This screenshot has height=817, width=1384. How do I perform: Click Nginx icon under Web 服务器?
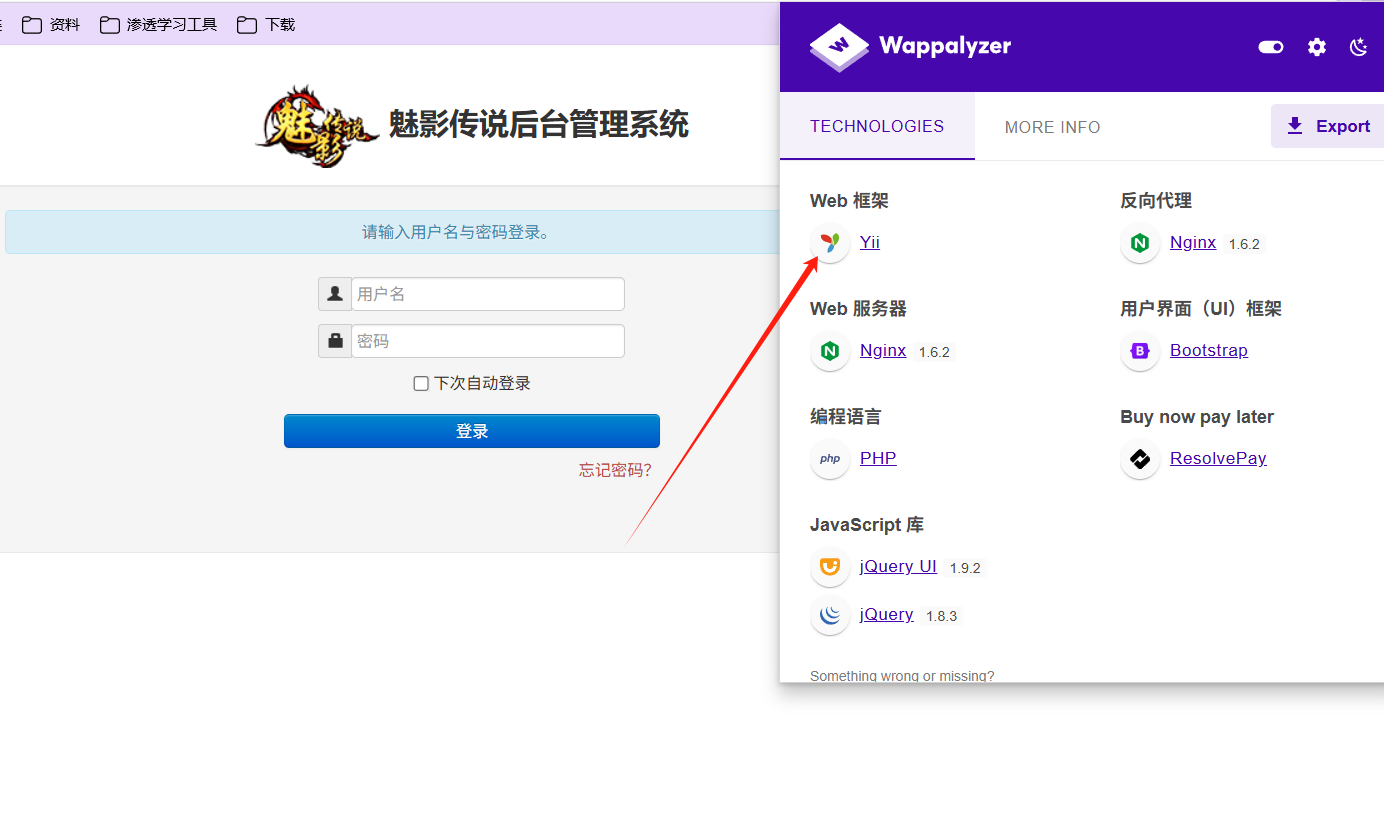[x=830, y=351]
